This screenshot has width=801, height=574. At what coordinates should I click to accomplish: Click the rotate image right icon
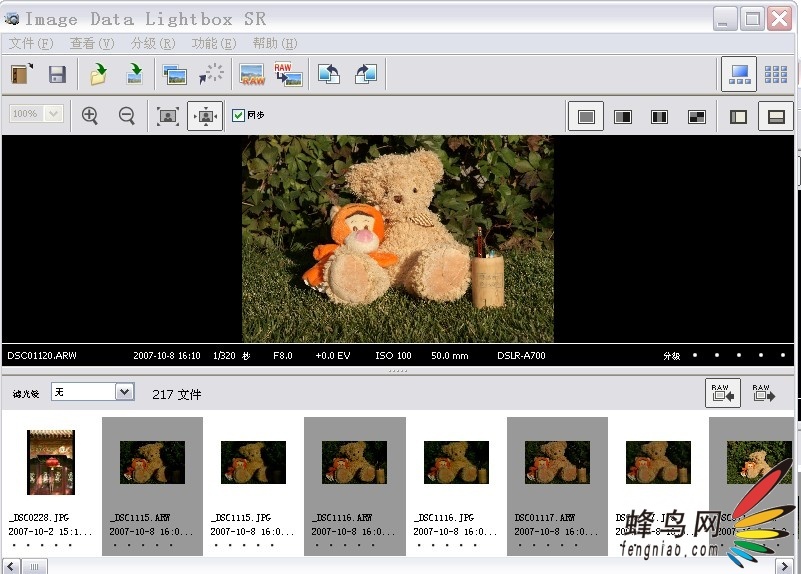point(366,75)
